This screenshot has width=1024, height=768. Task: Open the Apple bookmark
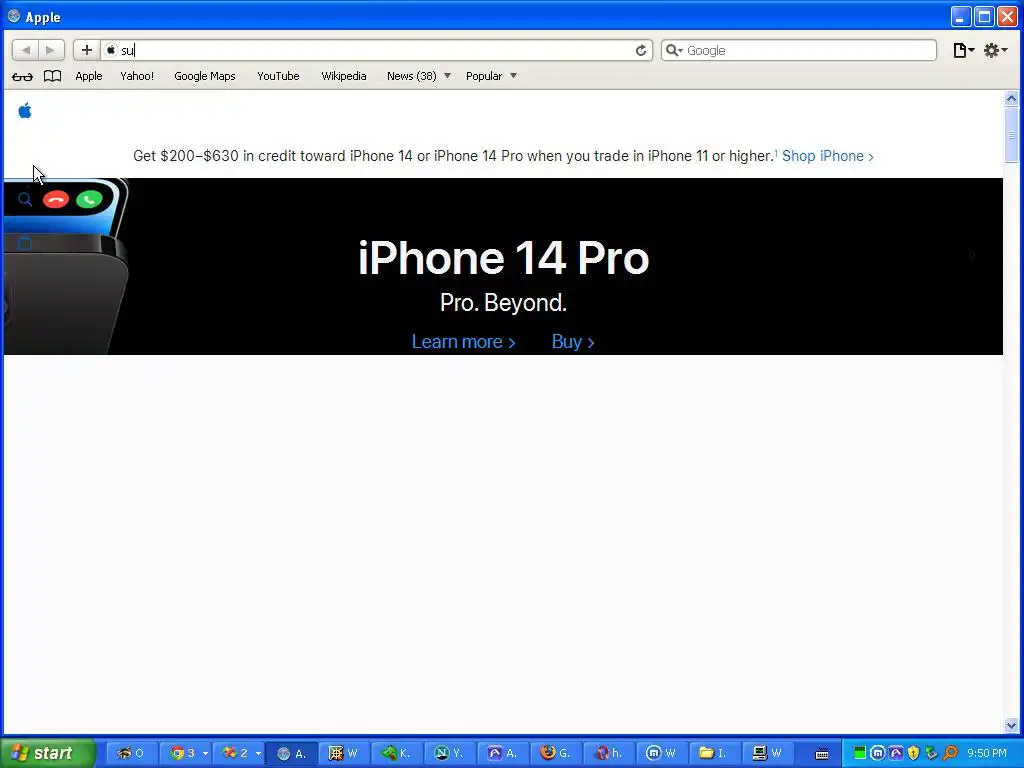[89, 76]
